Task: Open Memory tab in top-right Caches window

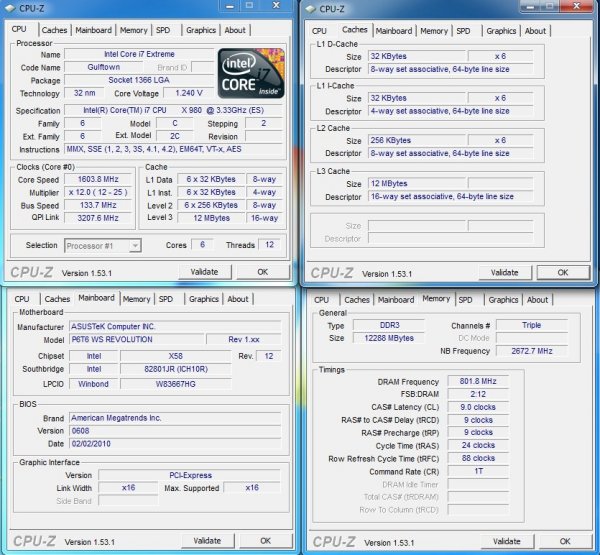Action: click(434, 31)
